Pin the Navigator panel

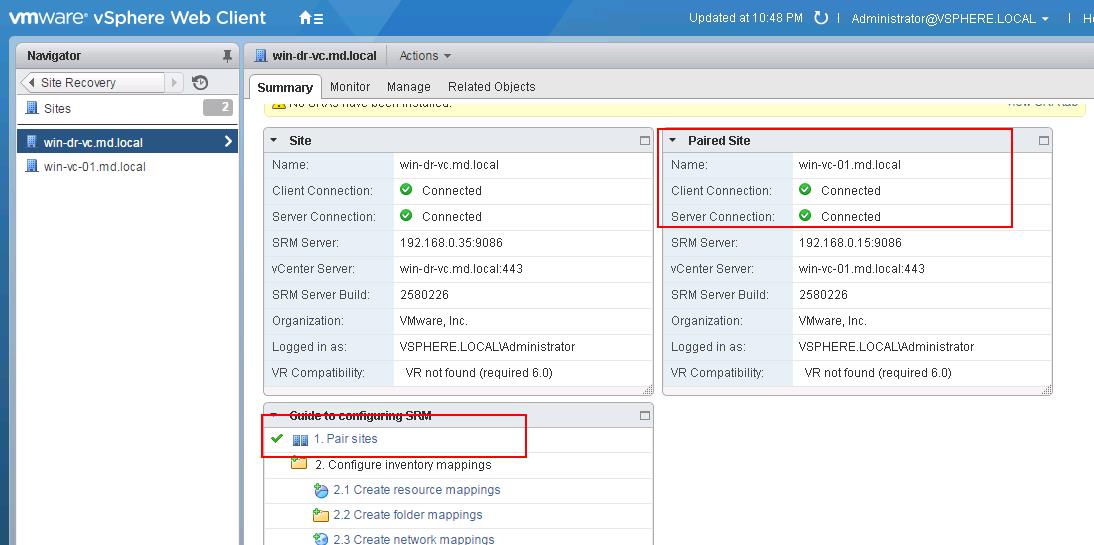pyautogui.click(x=227, y=56)
